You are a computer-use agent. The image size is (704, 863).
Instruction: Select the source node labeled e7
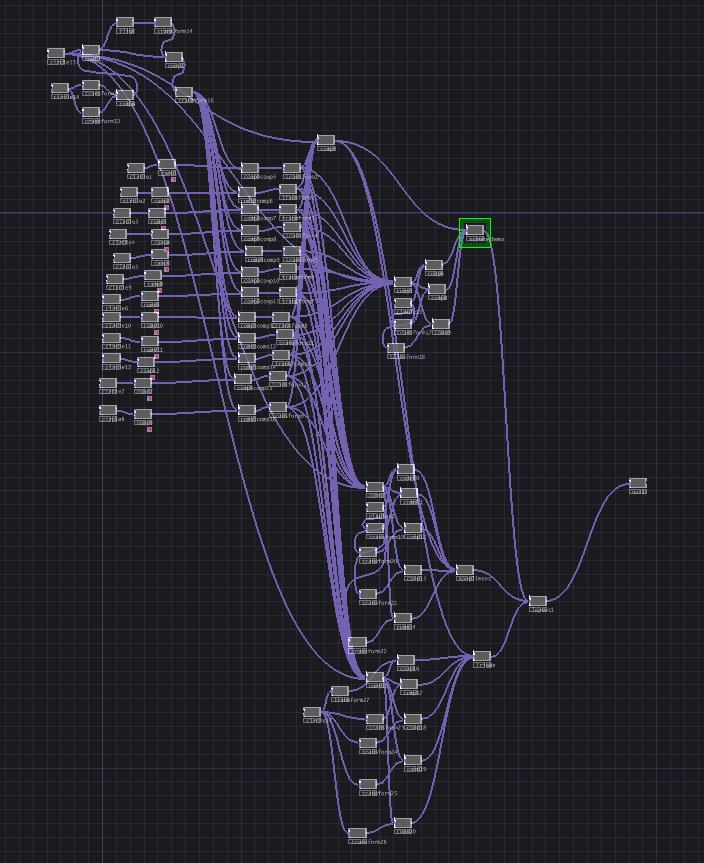pos(108,383)
